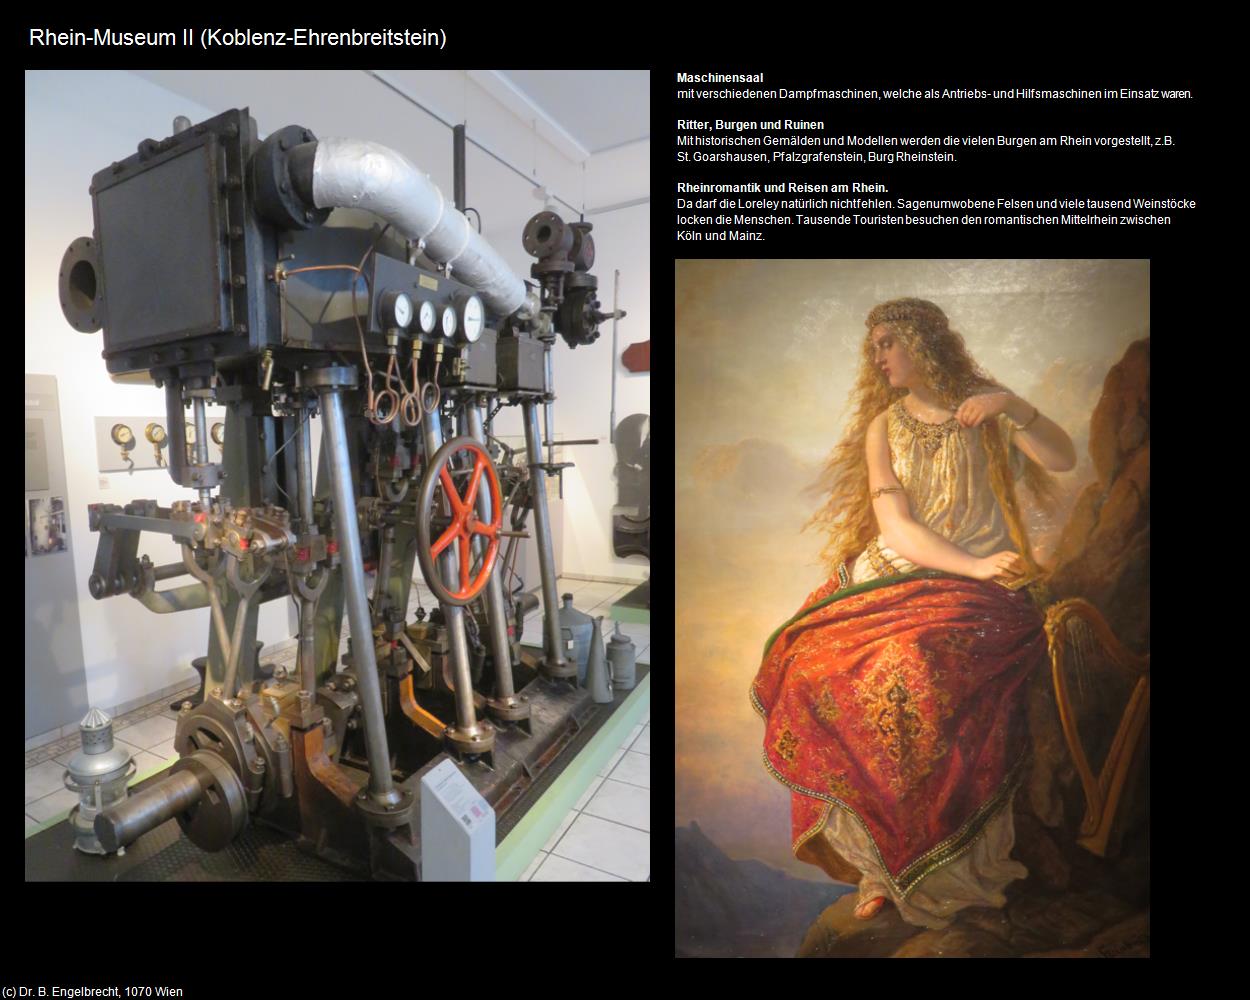Select the Maschinensaal heading
Image resolution: width=1250 pixels, height=1000 pixels.
click(720, 78)
